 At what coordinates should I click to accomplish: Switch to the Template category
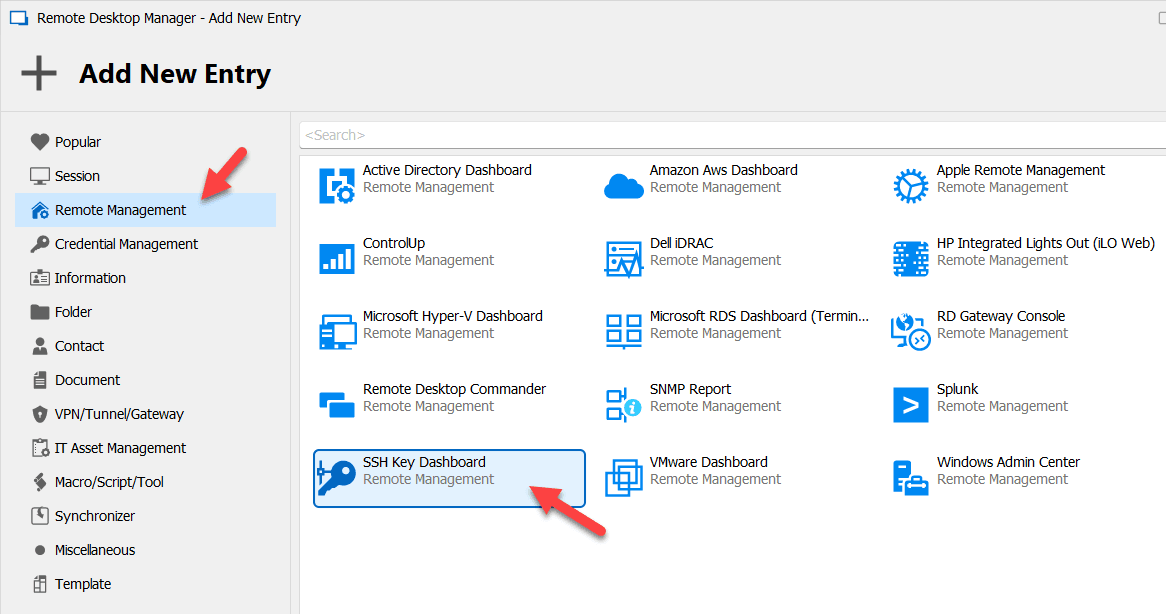click(83, 584)
